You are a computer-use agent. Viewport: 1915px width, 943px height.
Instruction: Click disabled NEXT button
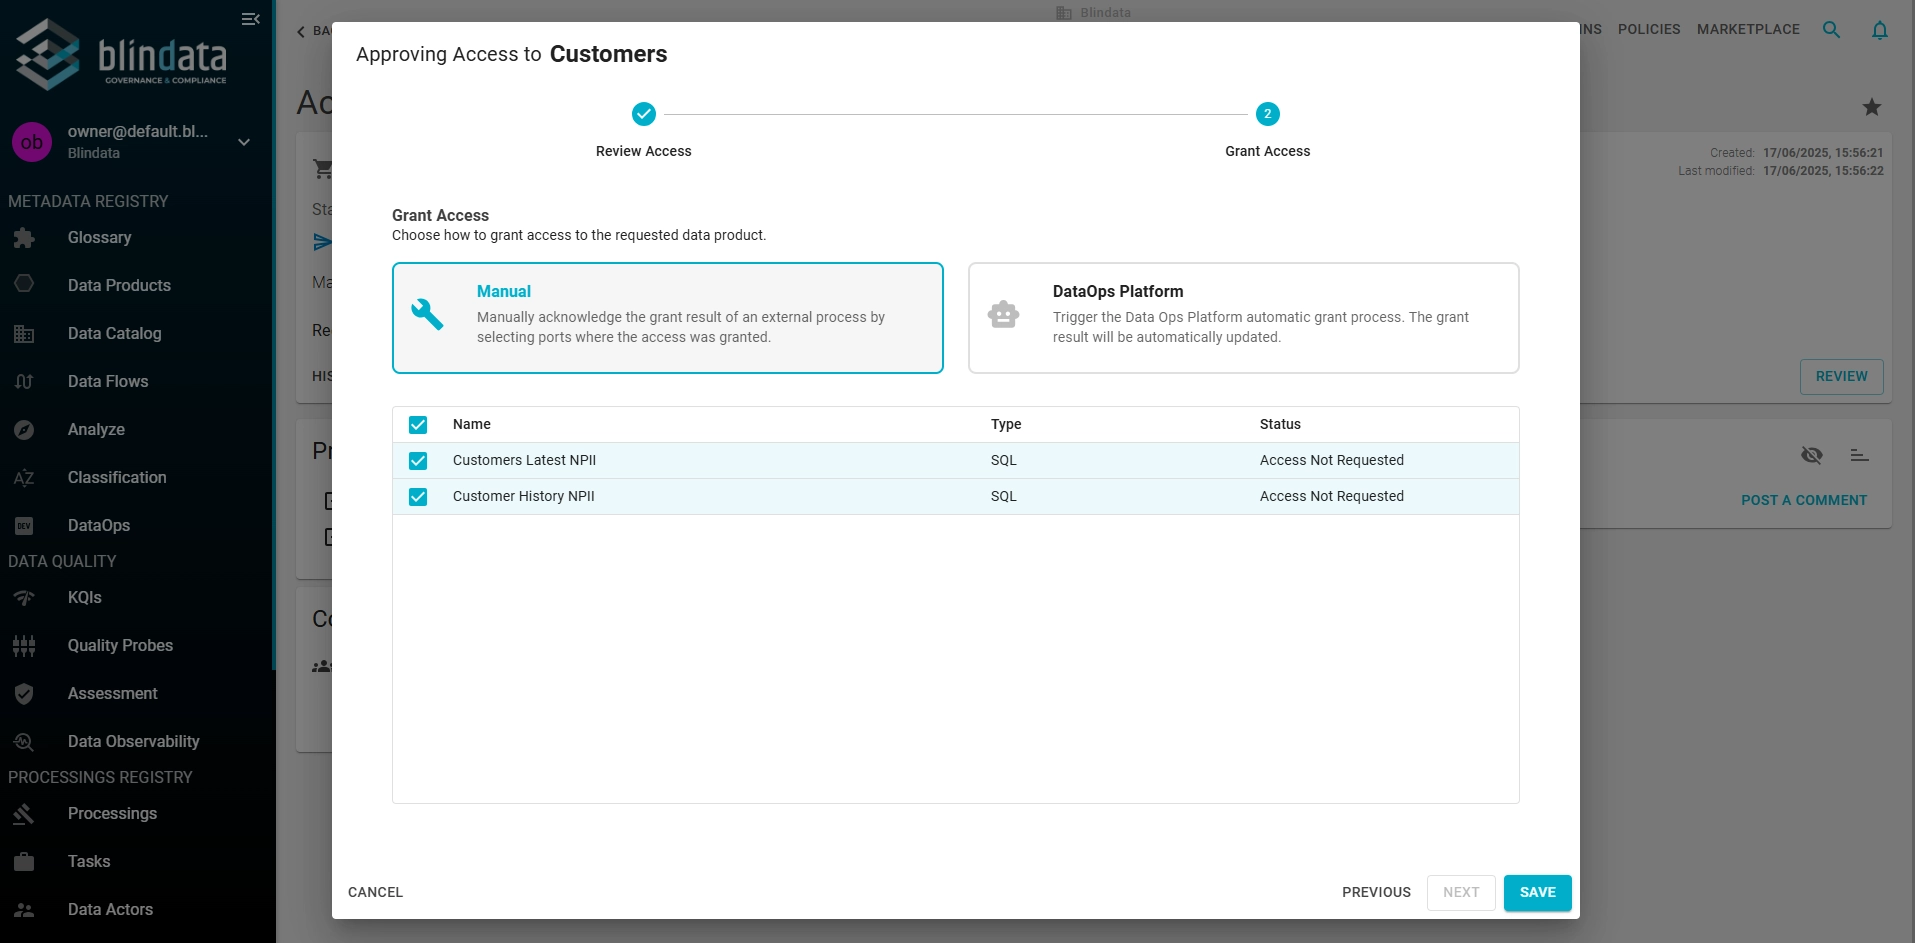click(x=1461, y=893)
